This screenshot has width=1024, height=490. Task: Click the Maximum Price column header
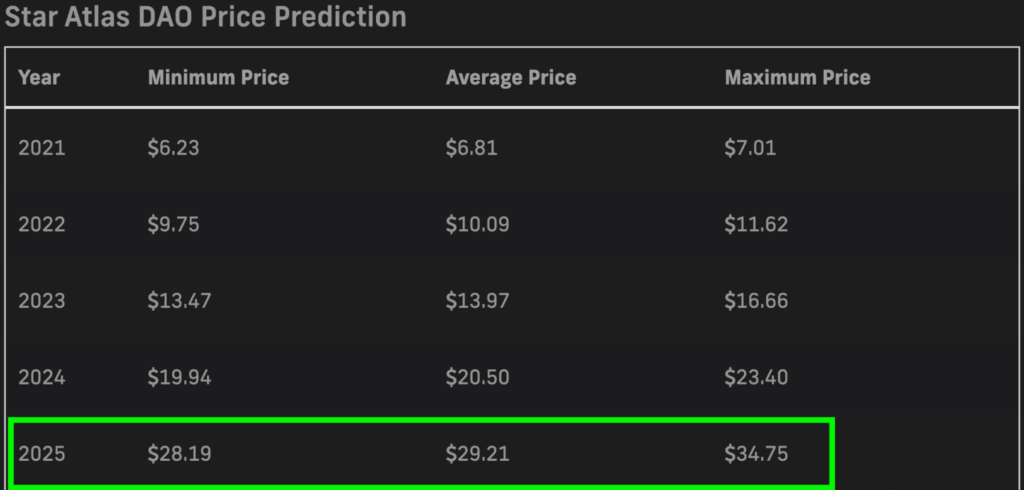coord(797,78)
